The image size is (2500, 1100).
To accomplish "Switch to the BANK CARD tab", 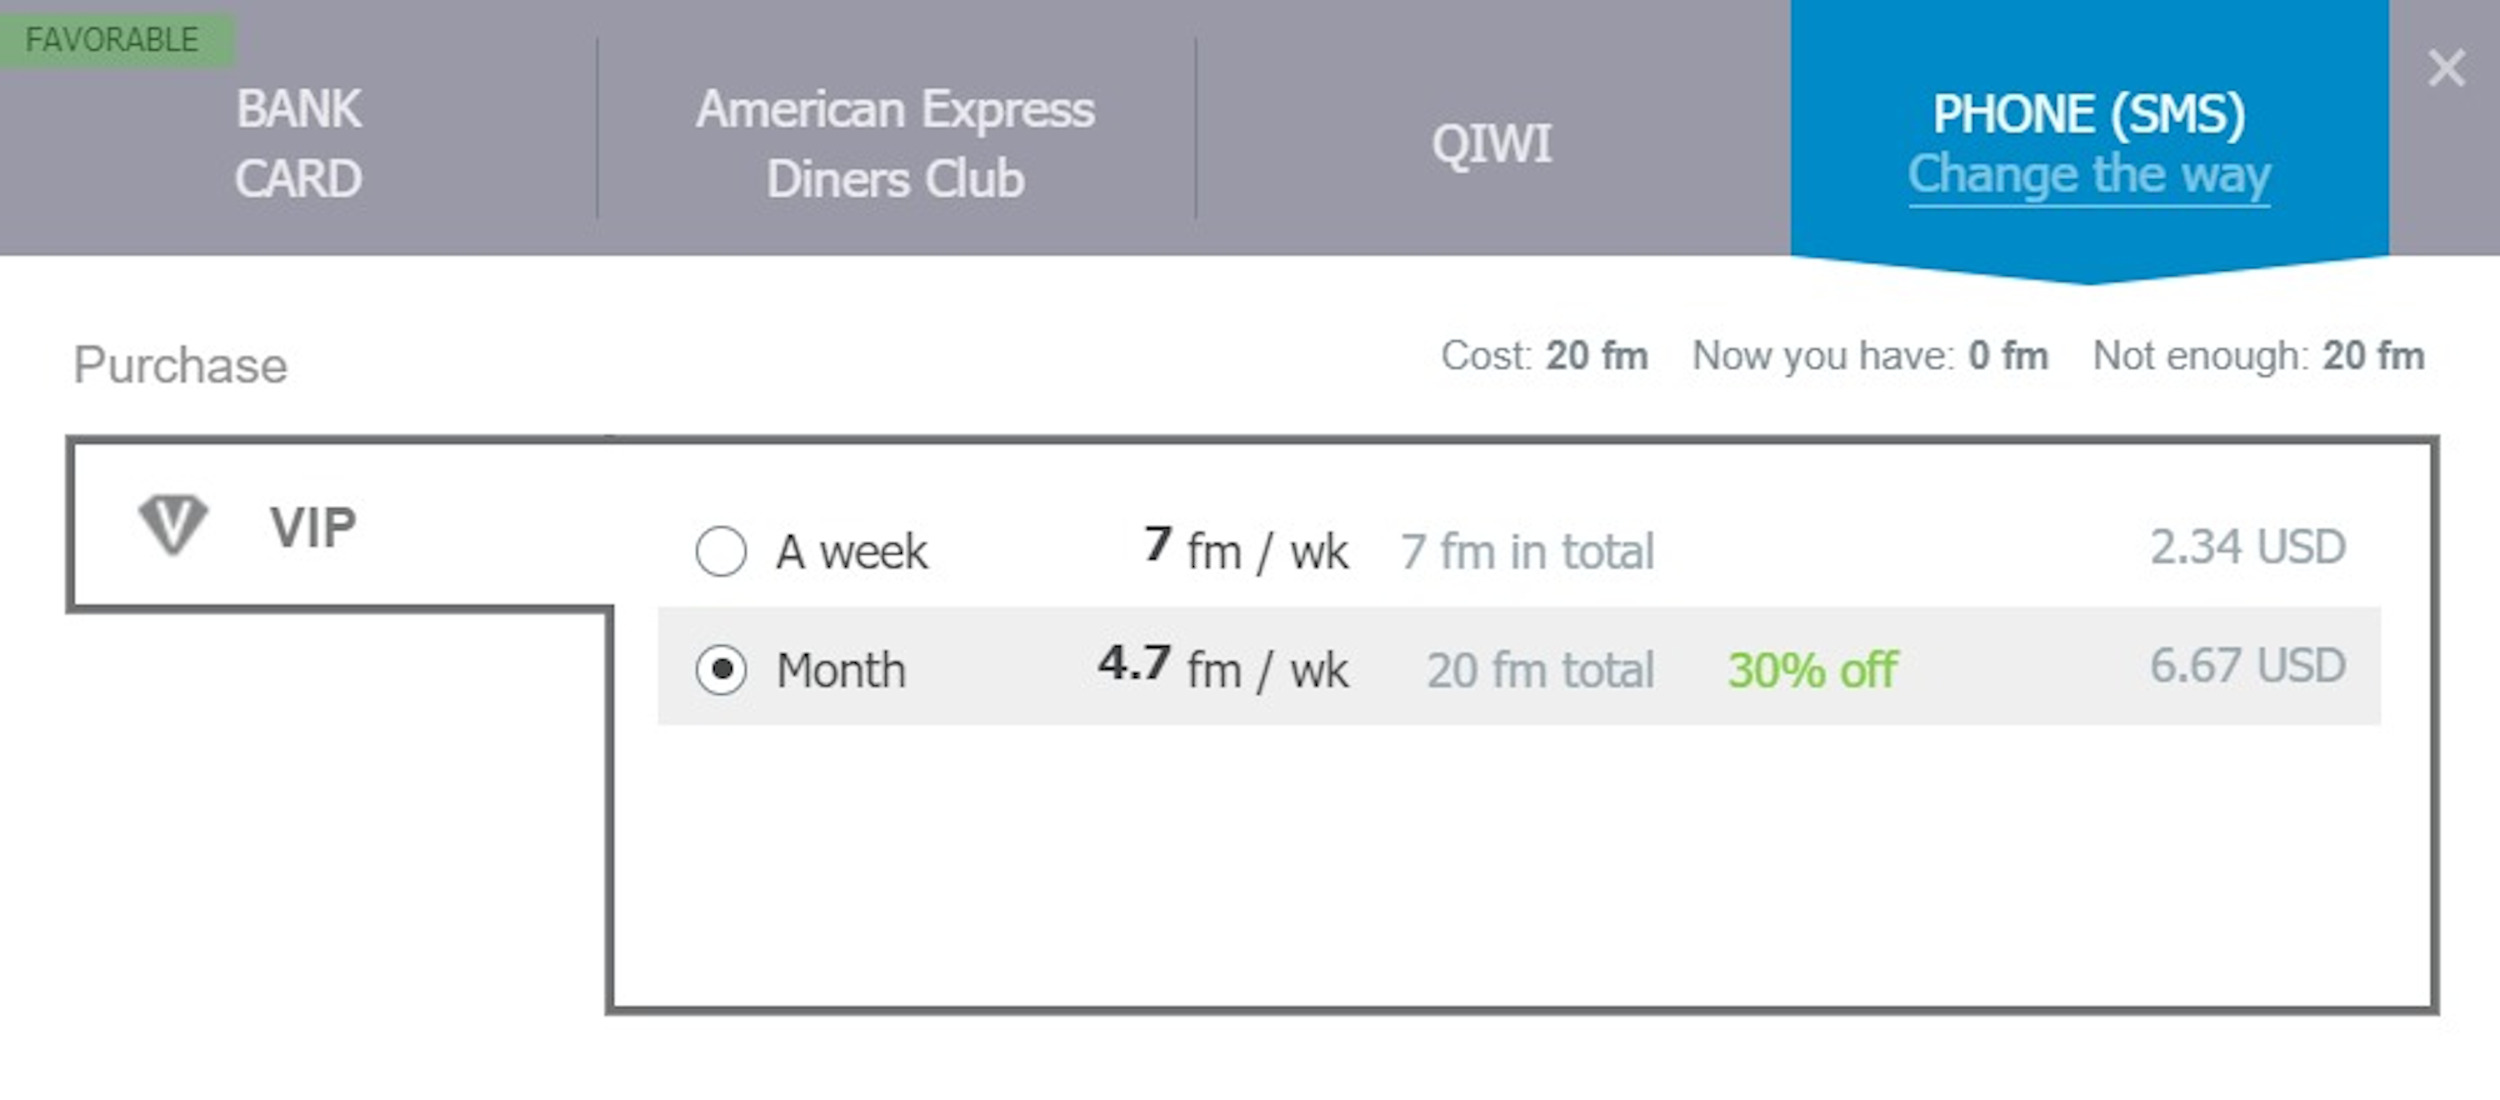I will [298, 143].
